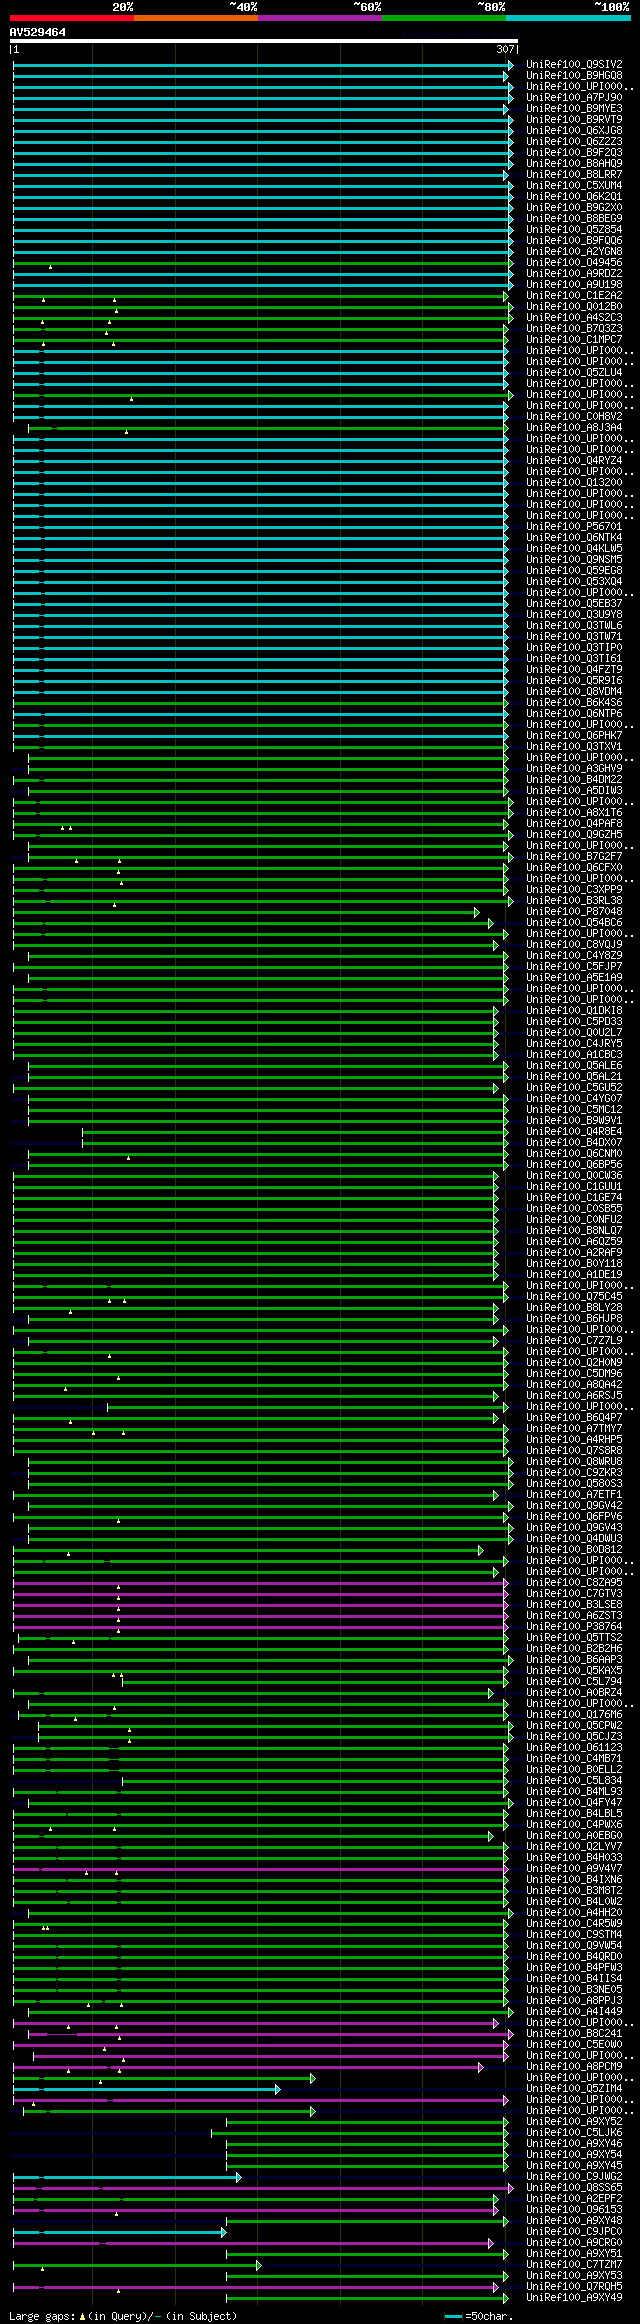Click the green alignment bar for UniRef100_A9XY49
This screenshot has height=2324, width=640.
(x=367, y=2298)
